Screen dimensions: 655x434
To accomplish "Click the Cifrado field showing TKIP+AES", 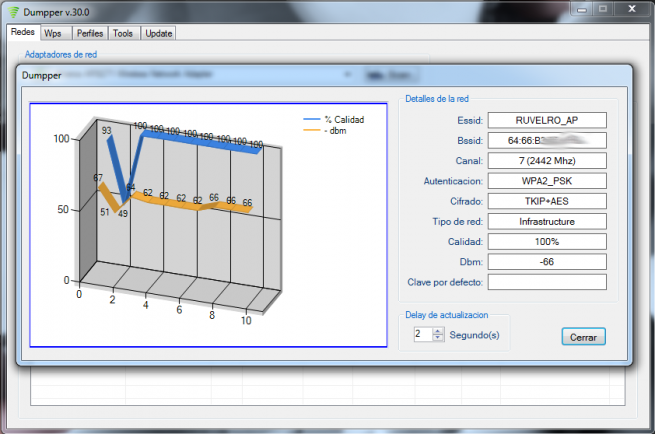I will click(547, 201).
